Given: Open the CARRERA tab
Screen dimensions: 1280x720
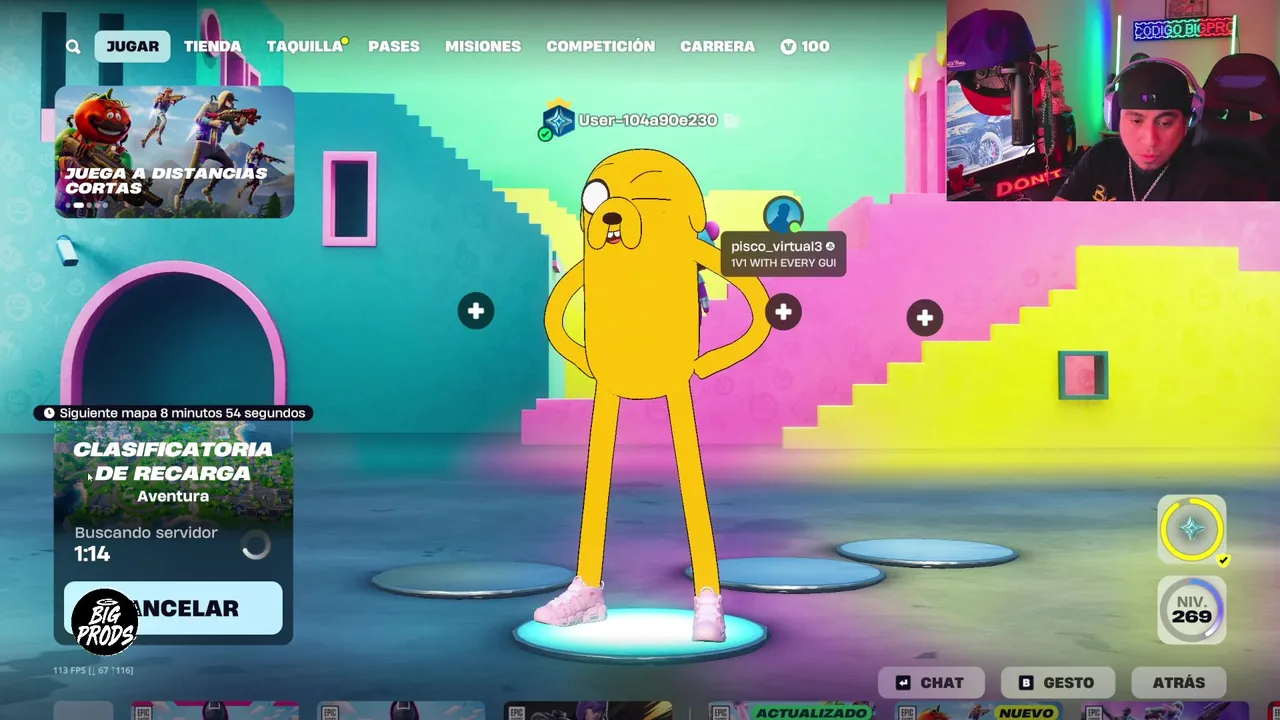Looking at the screenshot, I should [x=717, y=46].
